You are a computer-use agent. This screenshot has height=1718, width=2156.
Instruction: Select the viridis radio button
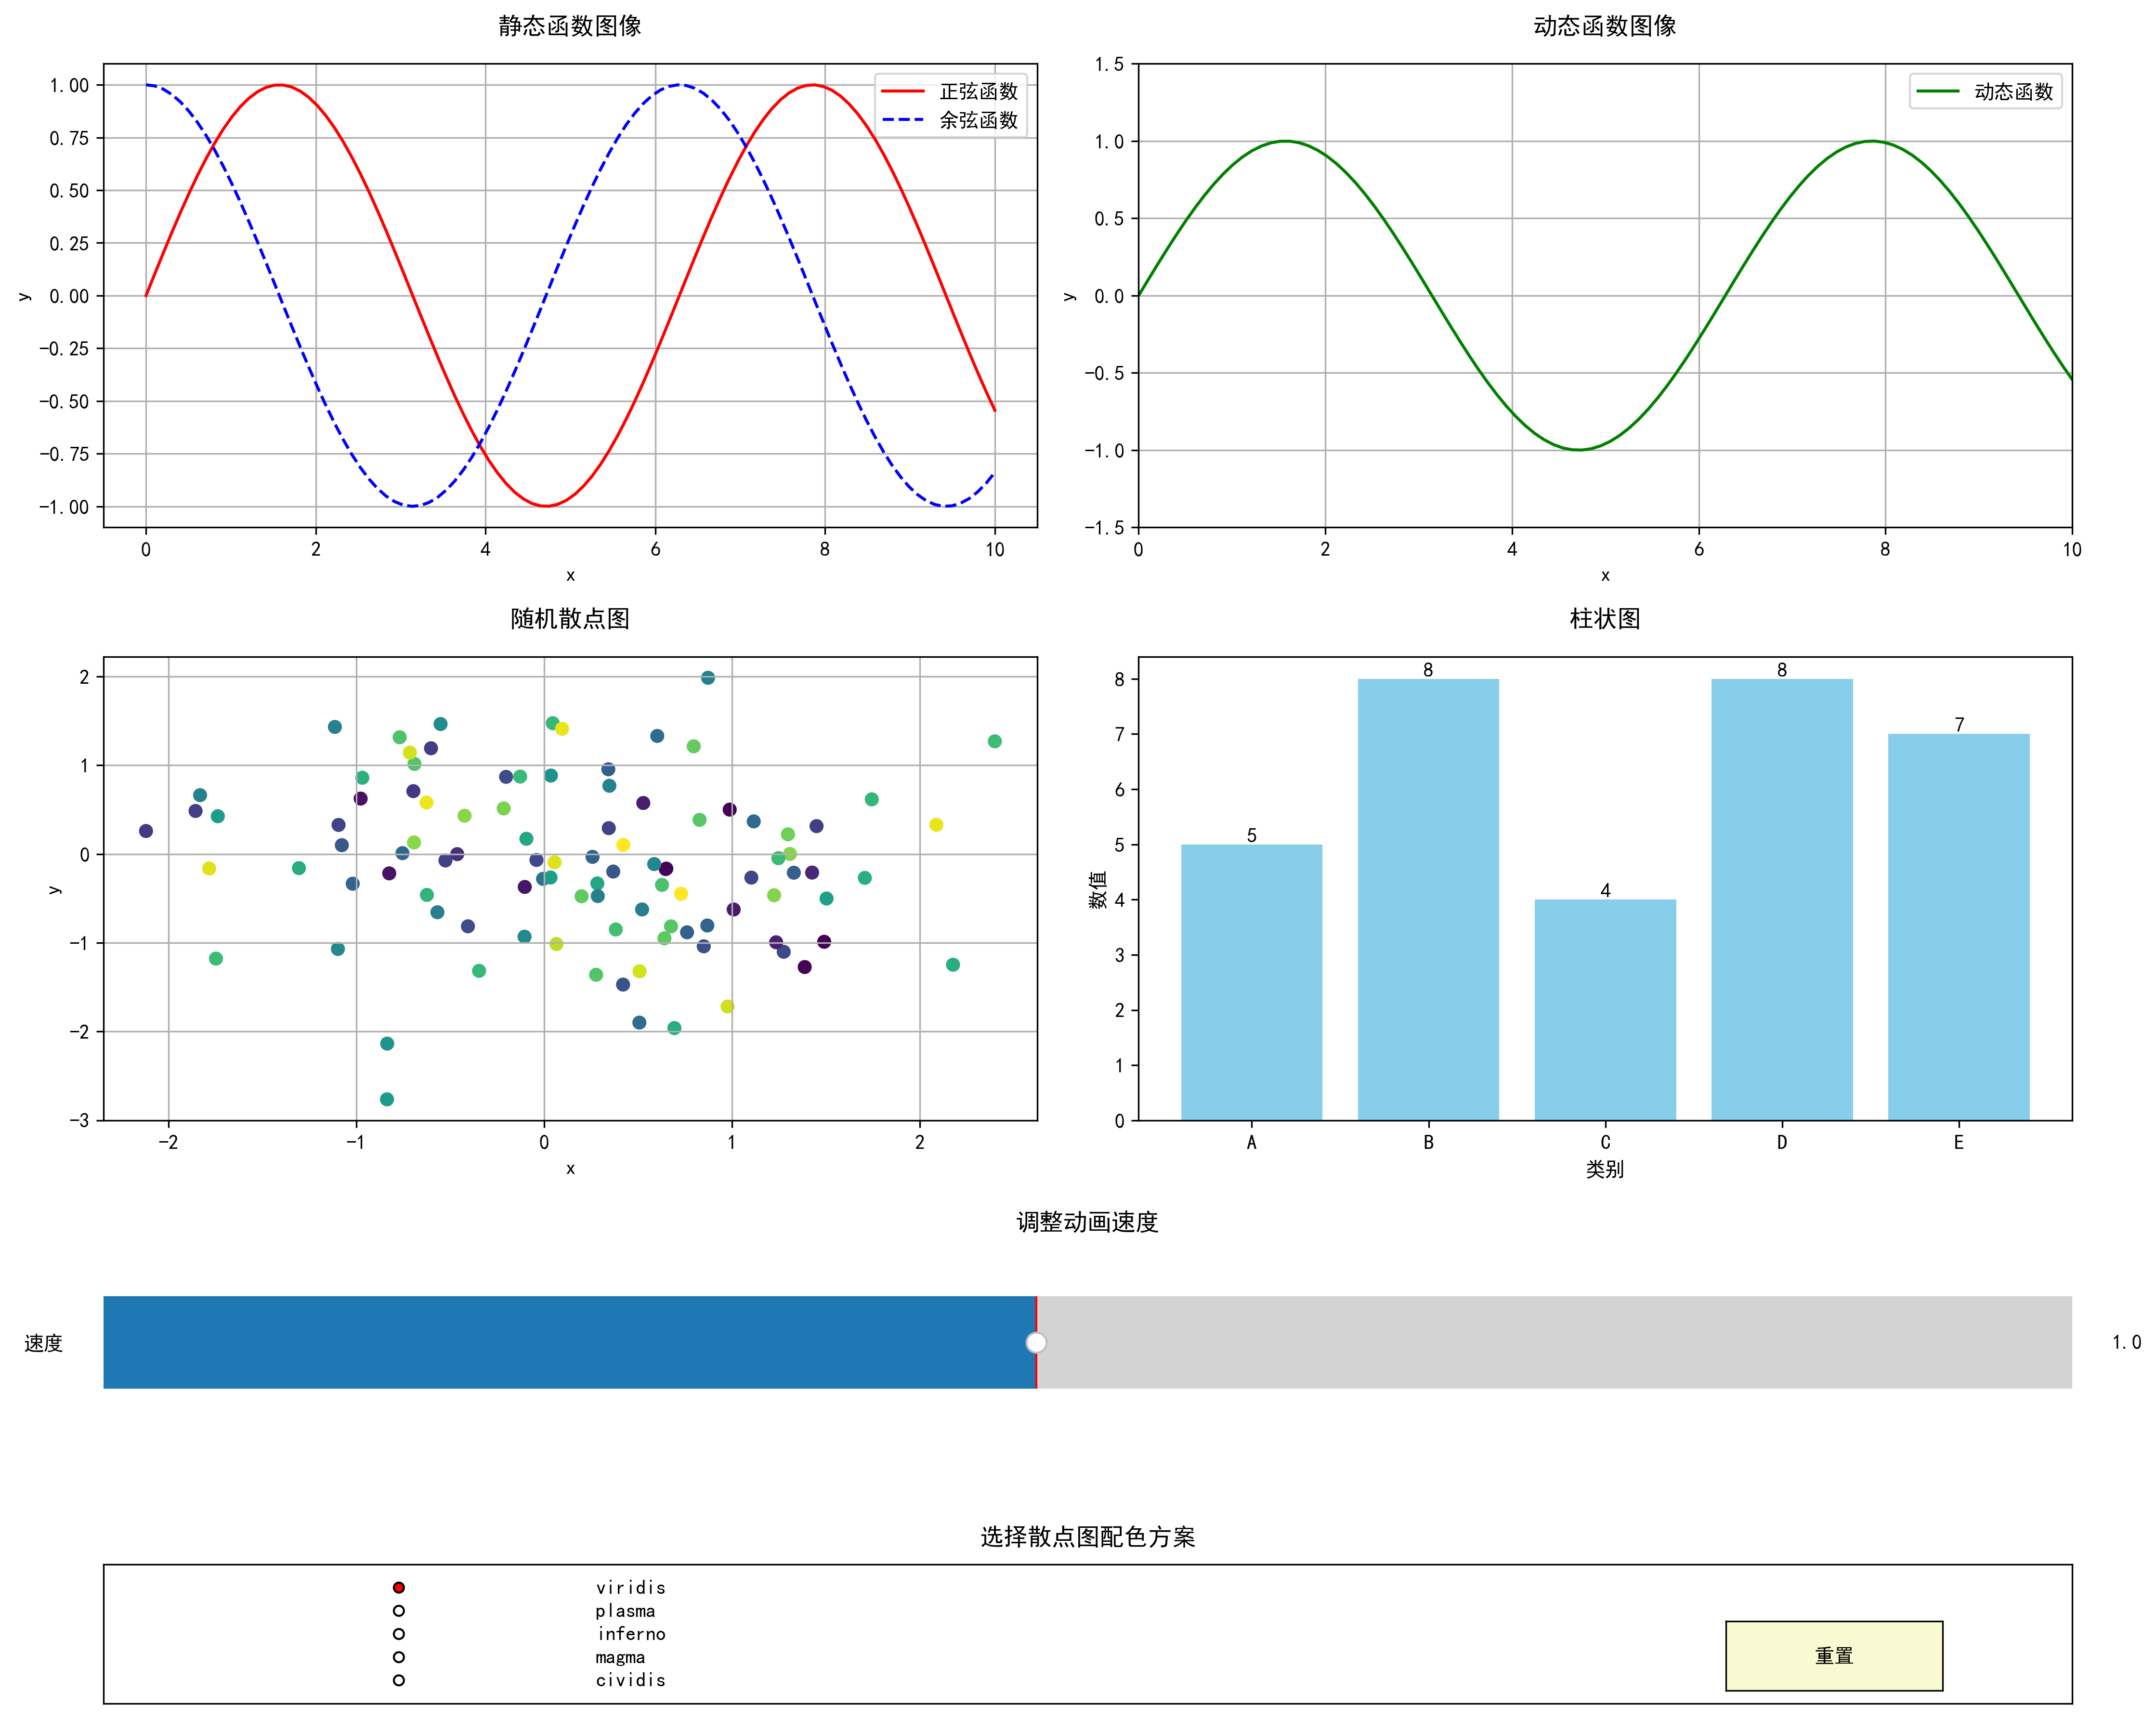tap(399, 1587)
